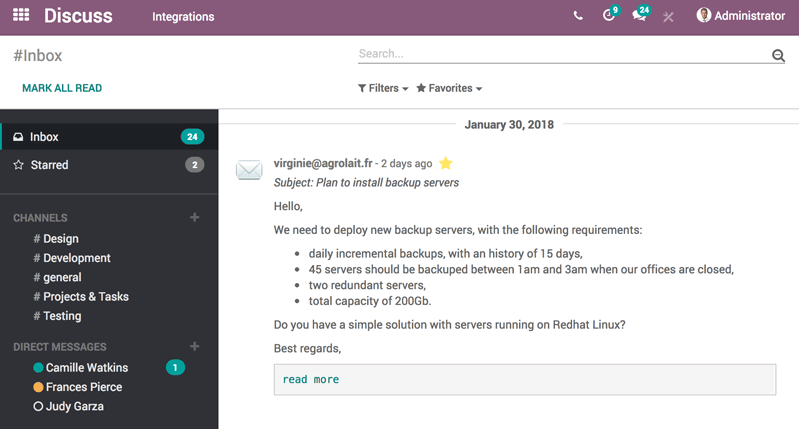The image size is (799, 429).
Task: Click the phone call icon
Action: click(578, 16)
